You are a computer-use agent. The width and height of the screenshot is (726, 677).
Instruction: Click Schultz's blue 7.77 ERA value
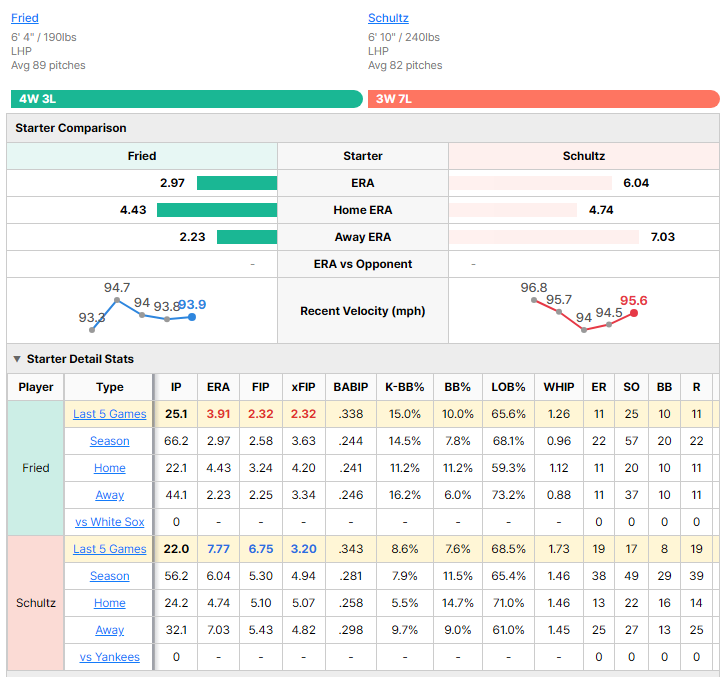point(218,549)
